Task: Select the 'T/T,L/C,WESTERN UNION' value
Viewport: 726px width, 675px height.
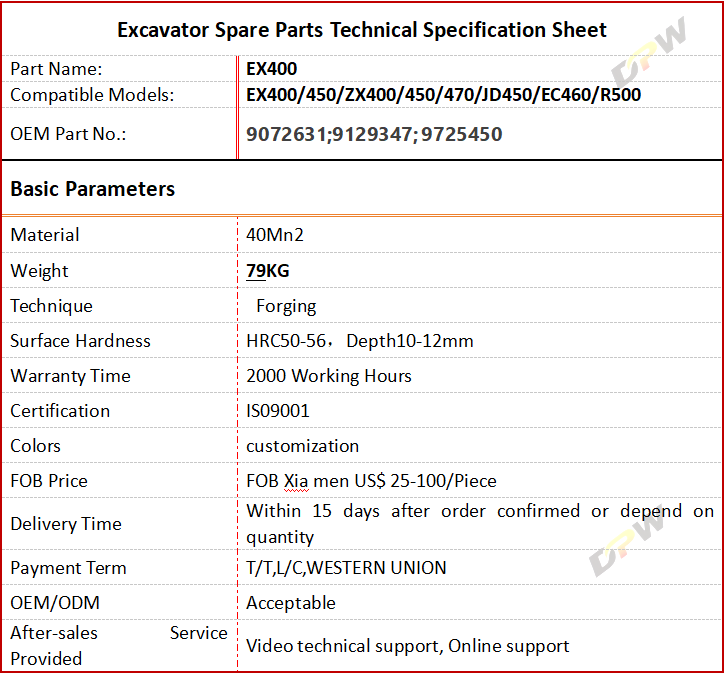Action: click(346, 568)
